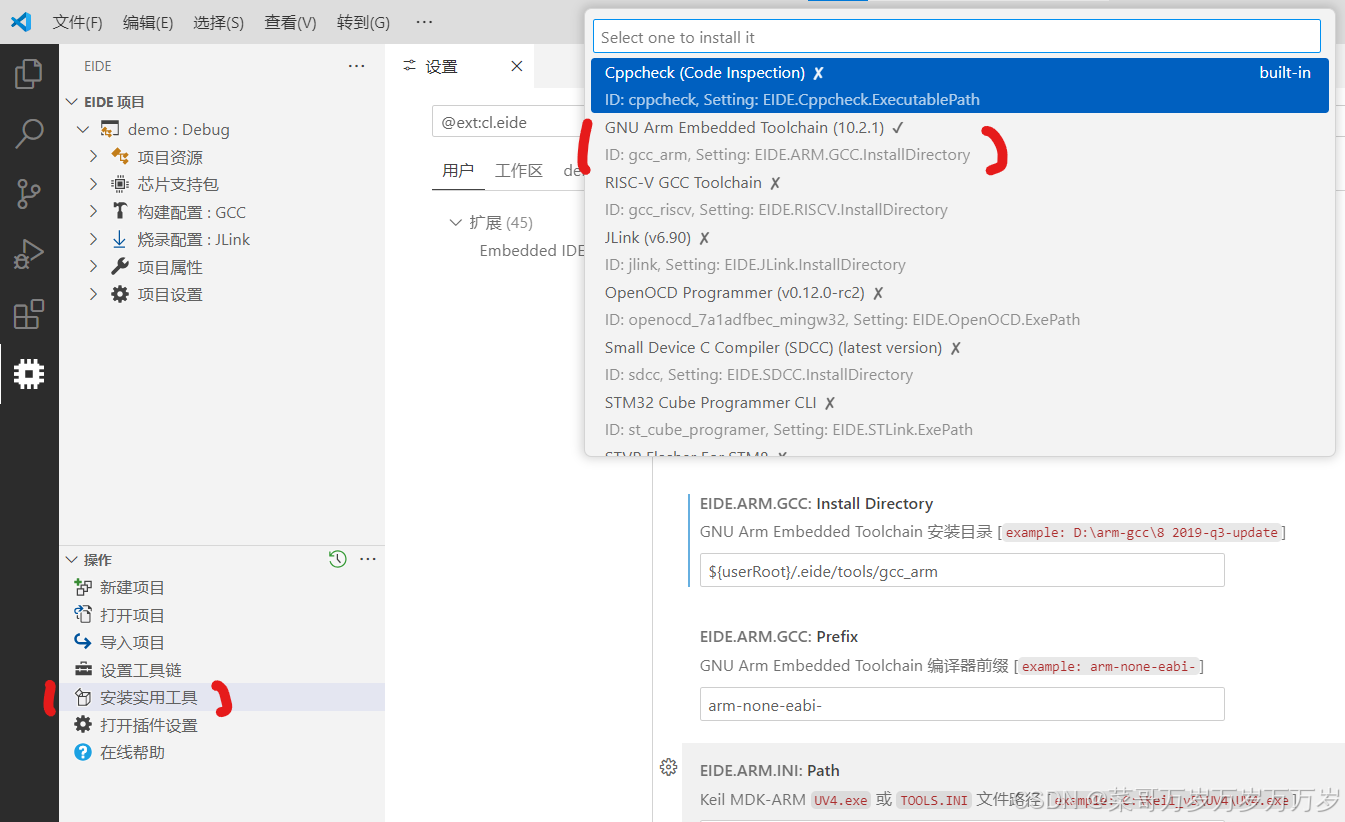
Task: Collapse the 操作 section
Action: click(x=72, y=560)
